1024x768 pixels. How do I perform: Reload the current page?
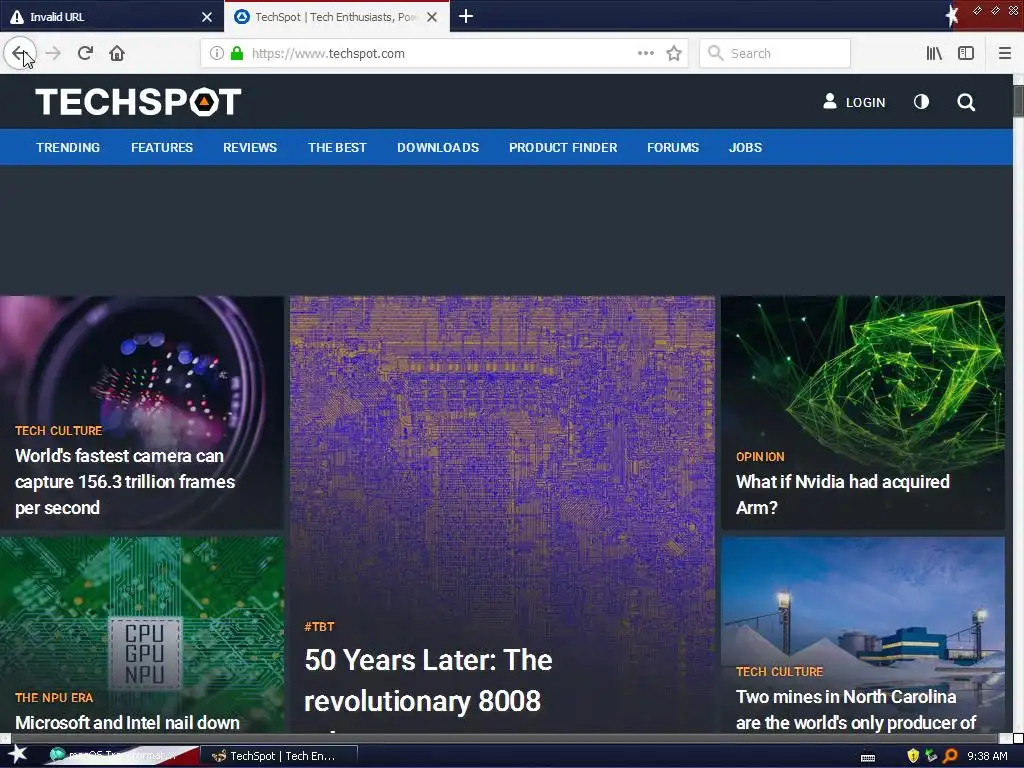coord(85,53)
